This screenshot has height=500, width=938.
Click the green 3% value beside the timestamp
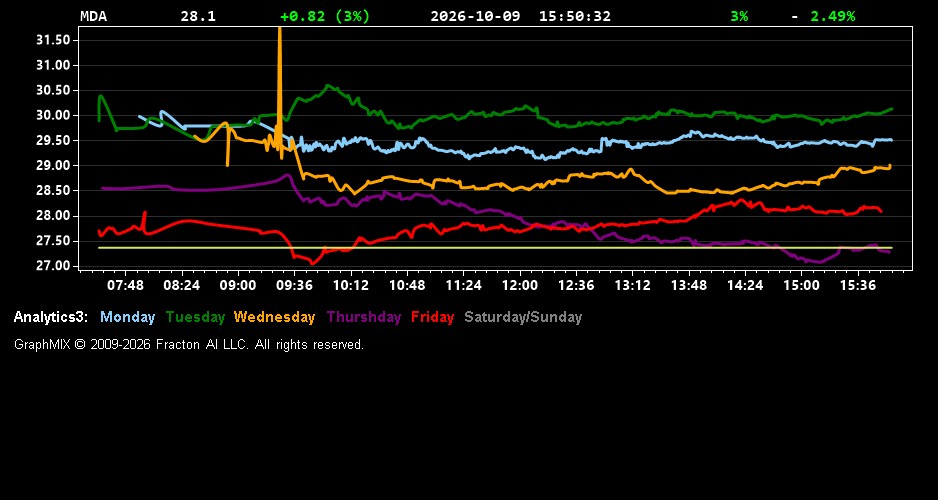coord(739,16)
